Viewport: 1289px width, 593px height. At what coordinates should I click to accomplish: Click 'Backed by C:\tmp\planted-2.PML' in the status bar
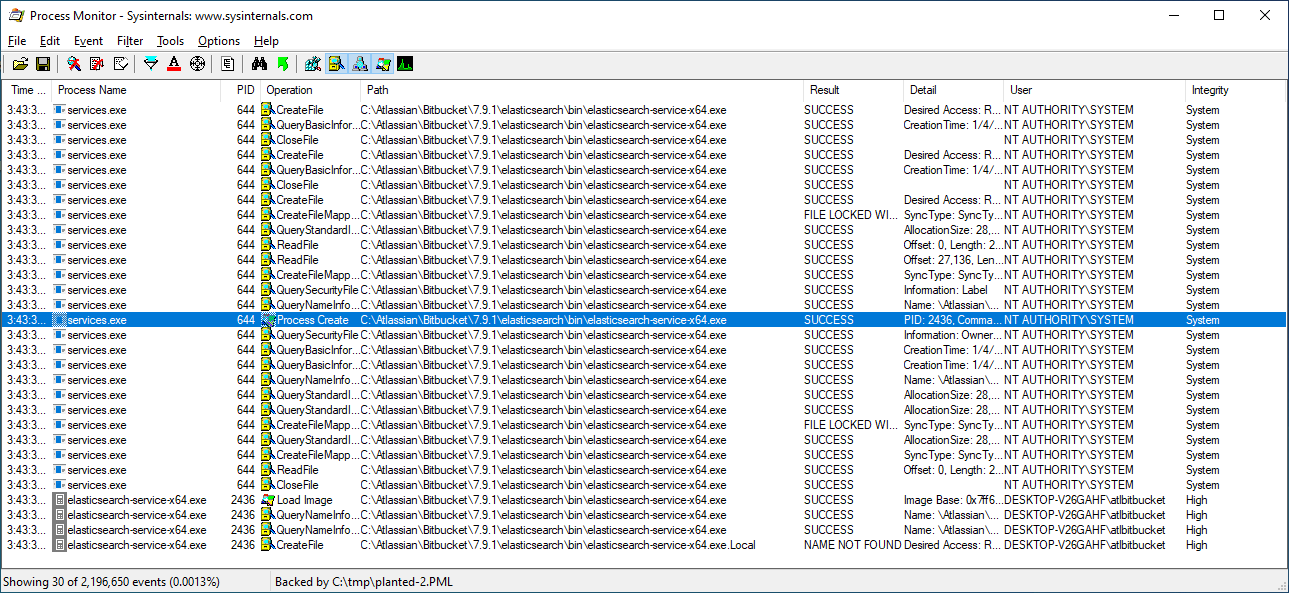pos(363,581)
